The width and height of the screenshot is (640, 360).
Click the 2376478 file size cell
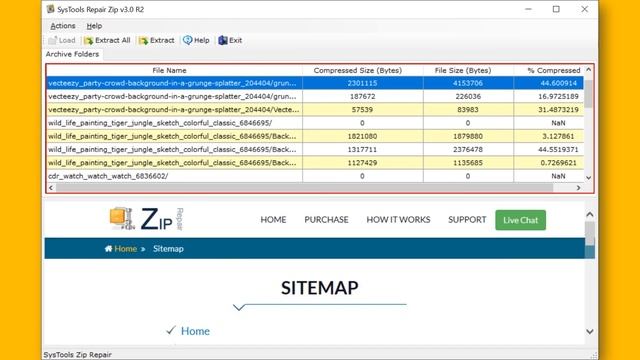[x=468, y=149]
